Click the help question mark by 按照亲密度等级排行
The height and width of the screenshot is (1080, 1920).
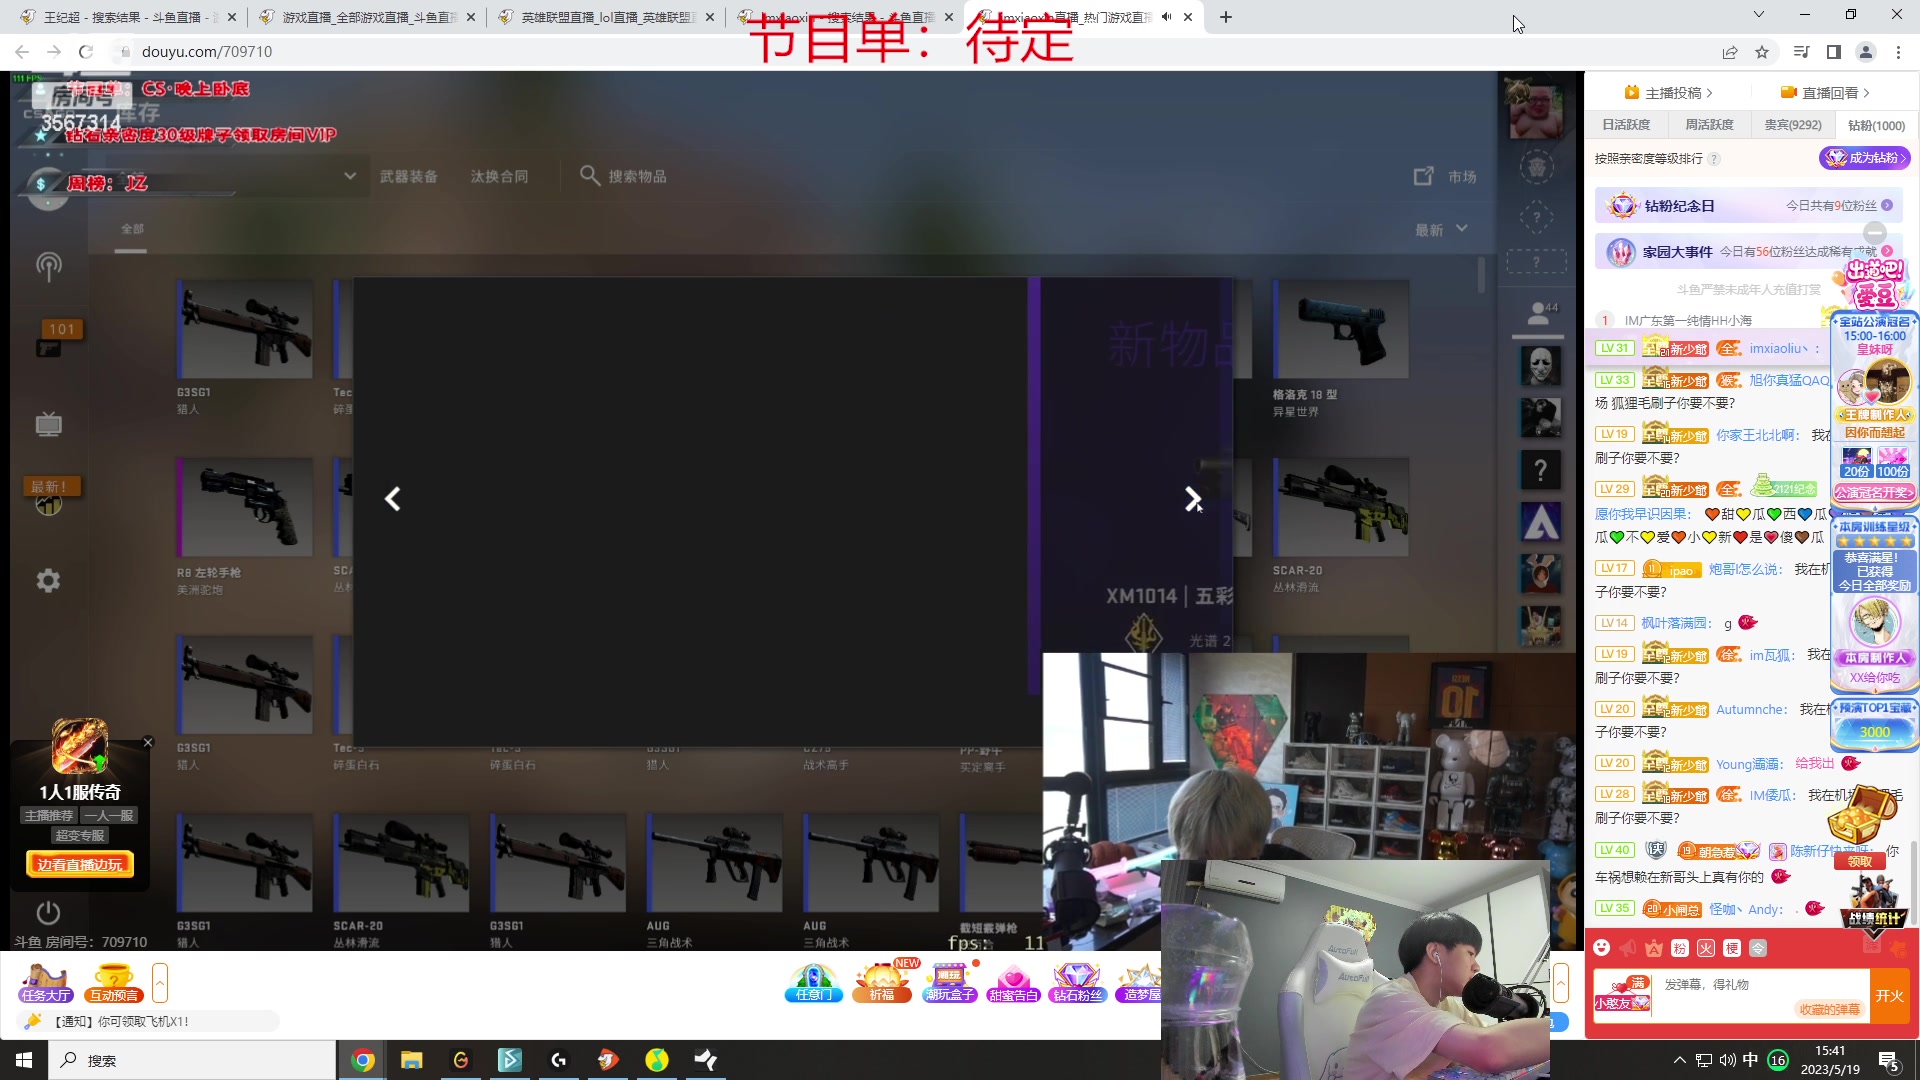[x=1714, y=159]
